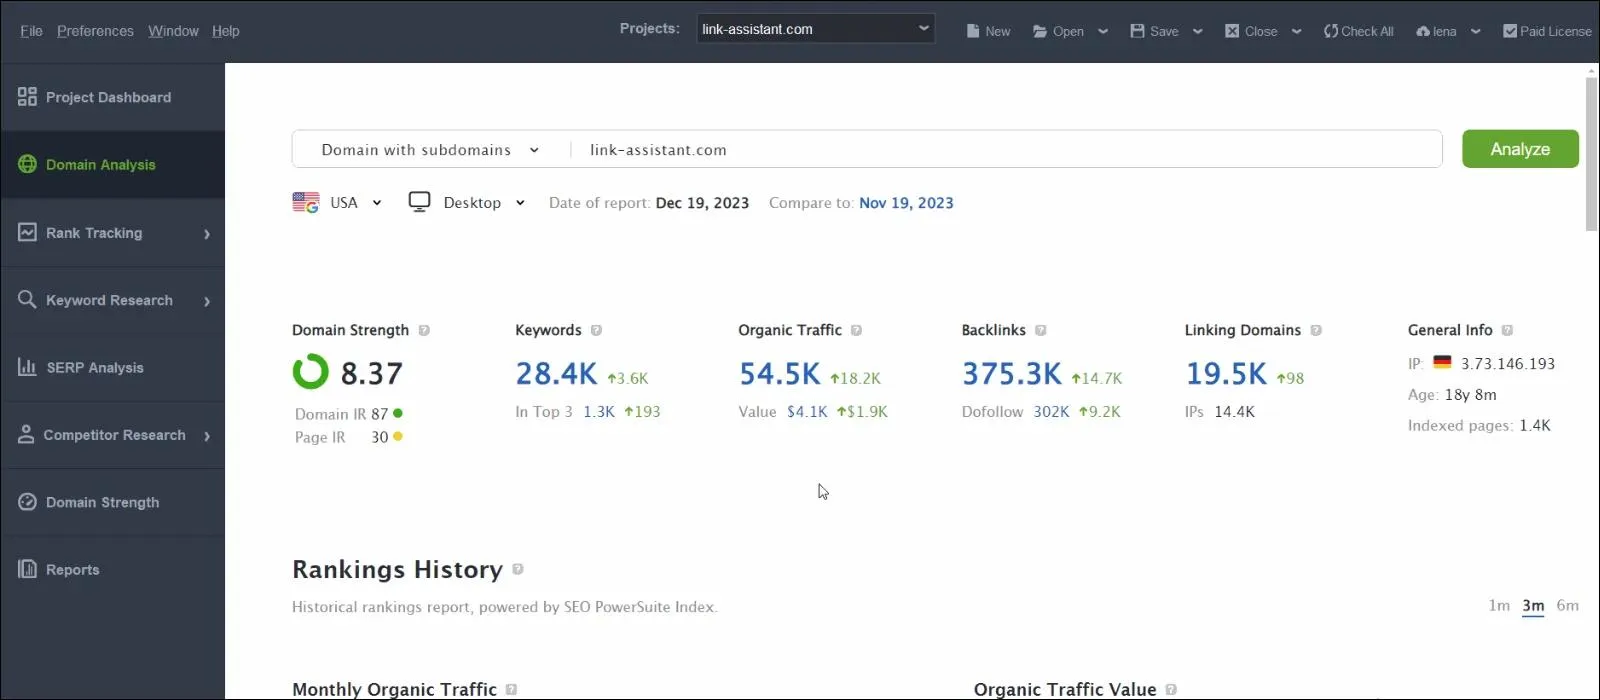The height and width of the screenshot is (700, 1600).
Task: Select the Domain Analysis globe icon
Action: coord(27,164)
